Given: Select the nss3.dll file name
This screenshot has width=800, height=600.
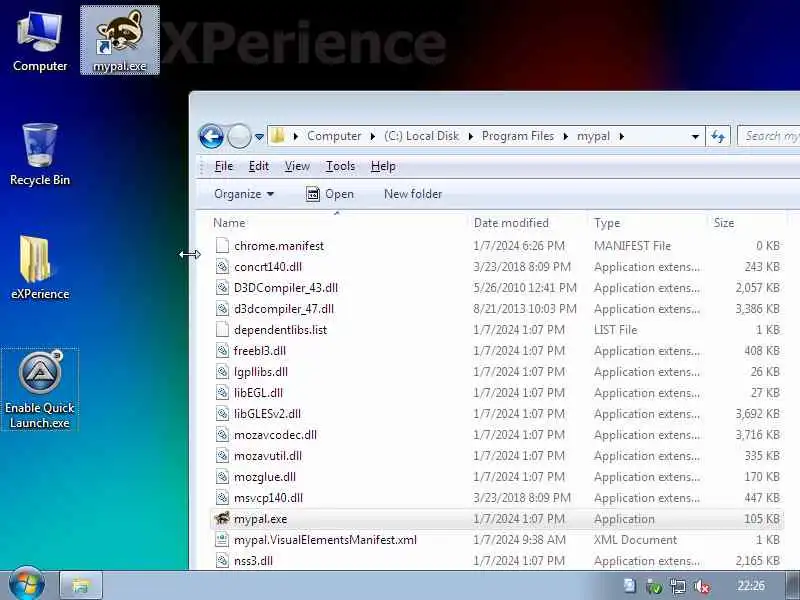Looking at the screenshot, I should tap(253, 561).
